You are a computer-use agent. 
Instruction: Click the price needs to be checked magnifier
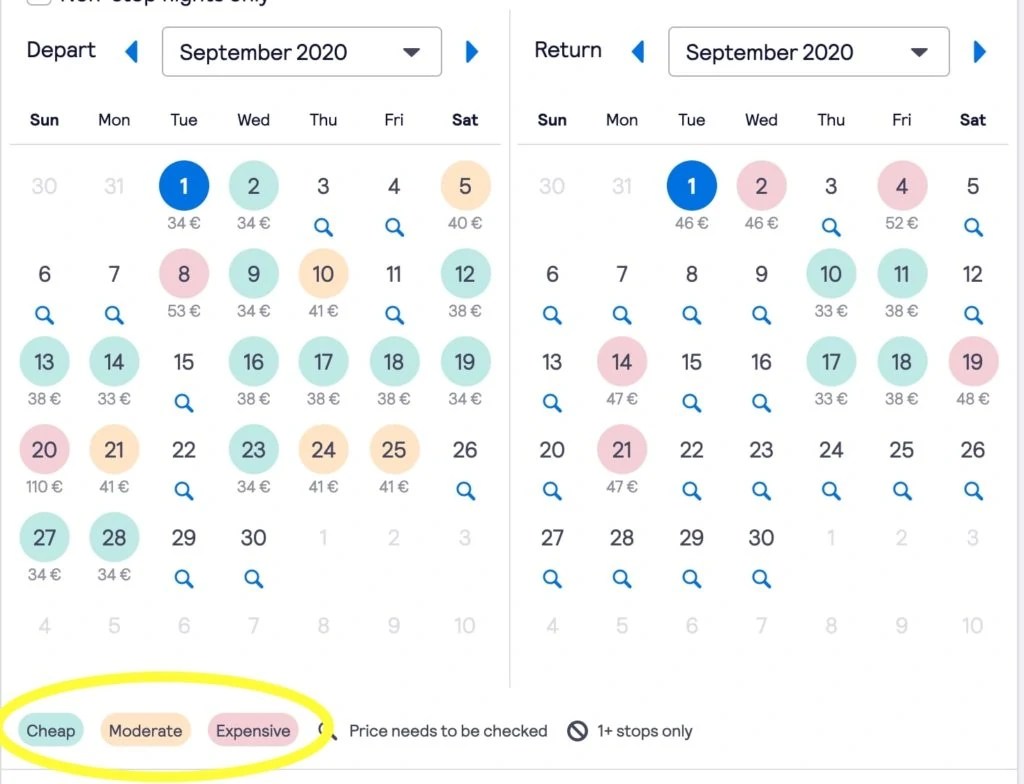325,731
